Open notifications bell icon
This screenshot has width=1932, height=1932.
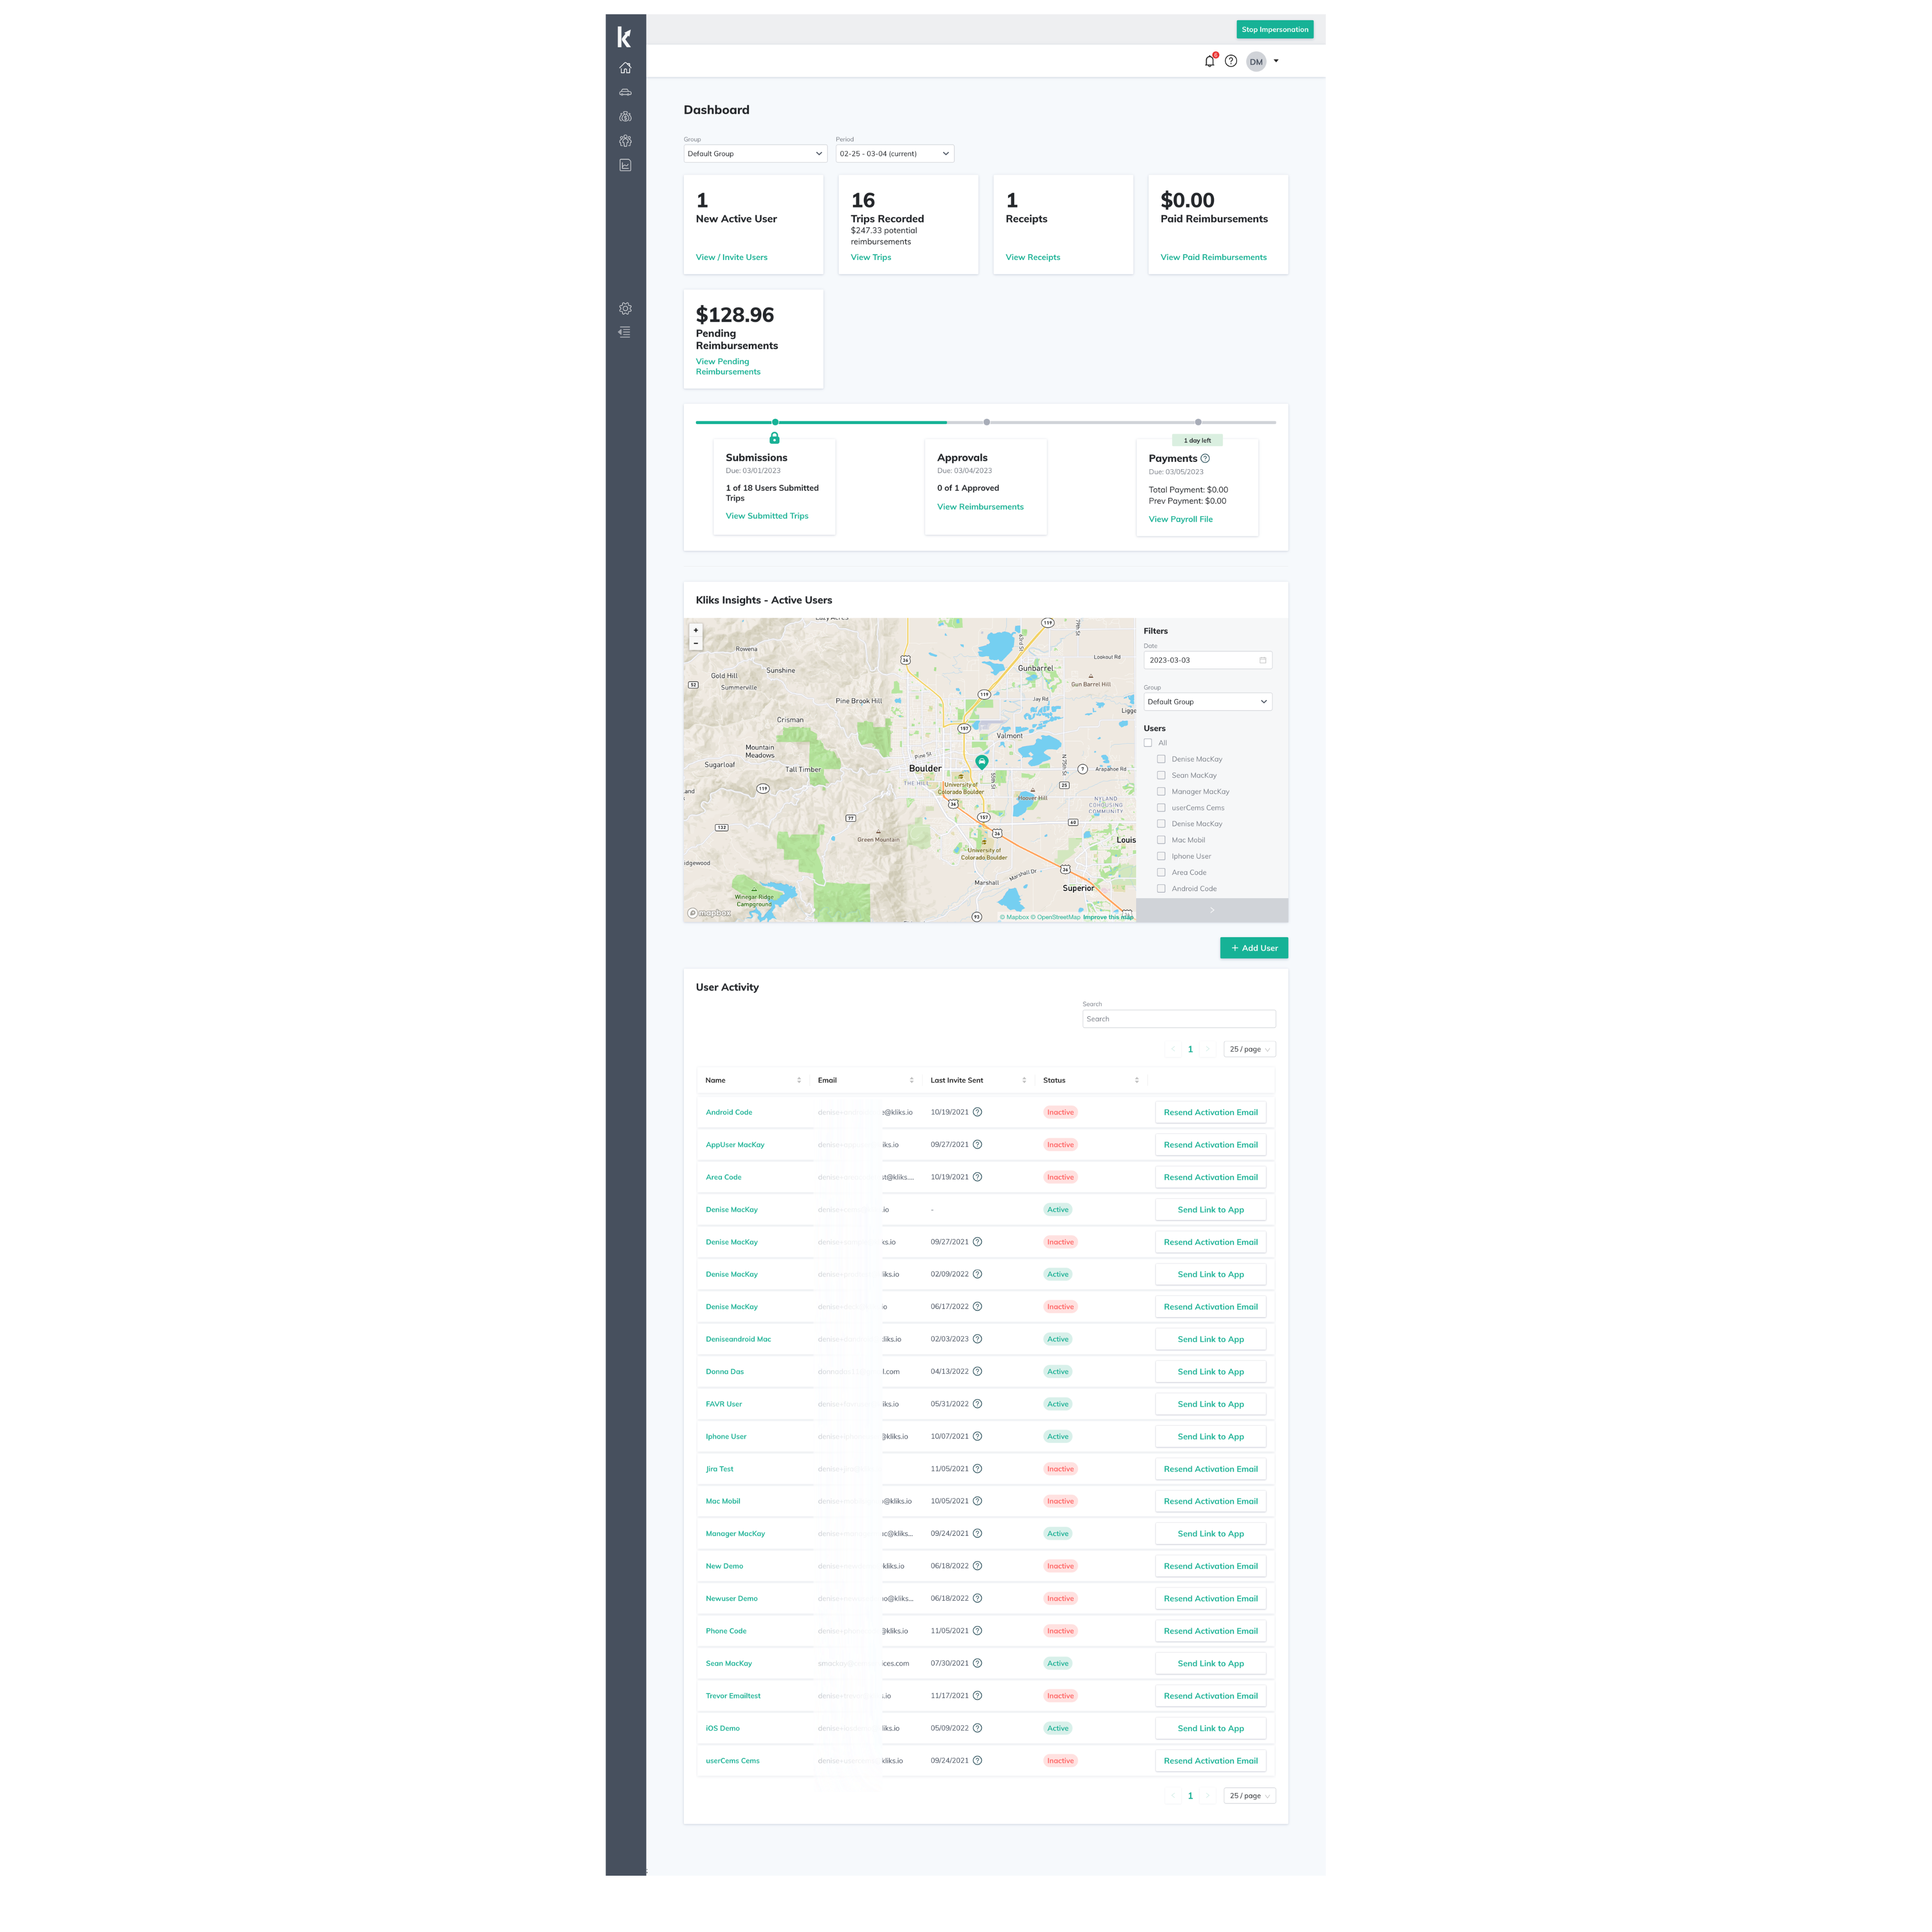pos(1209,61)
